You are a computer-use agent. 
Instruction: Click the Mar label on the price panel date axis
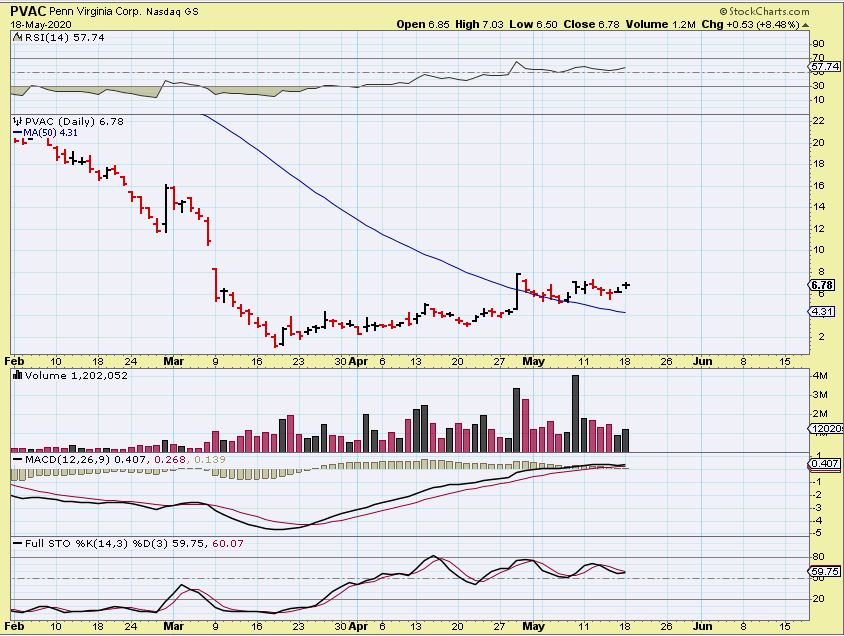click(173, 361)
